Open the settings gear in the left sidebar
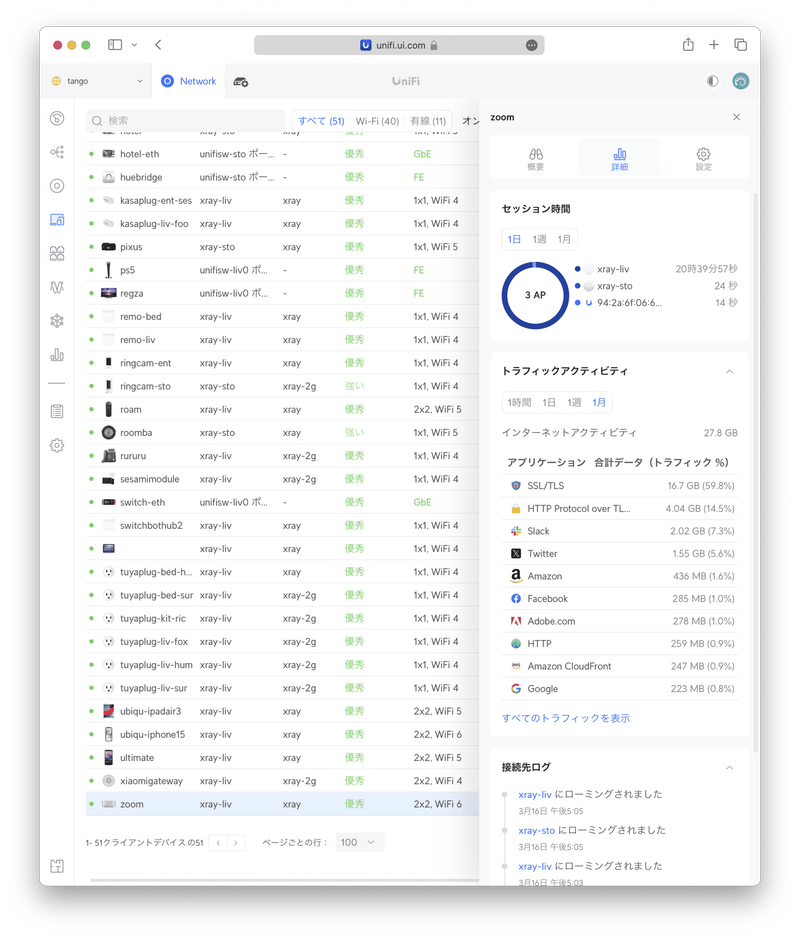The height and width of the screenshot is (938, 800). click(57, 445)
